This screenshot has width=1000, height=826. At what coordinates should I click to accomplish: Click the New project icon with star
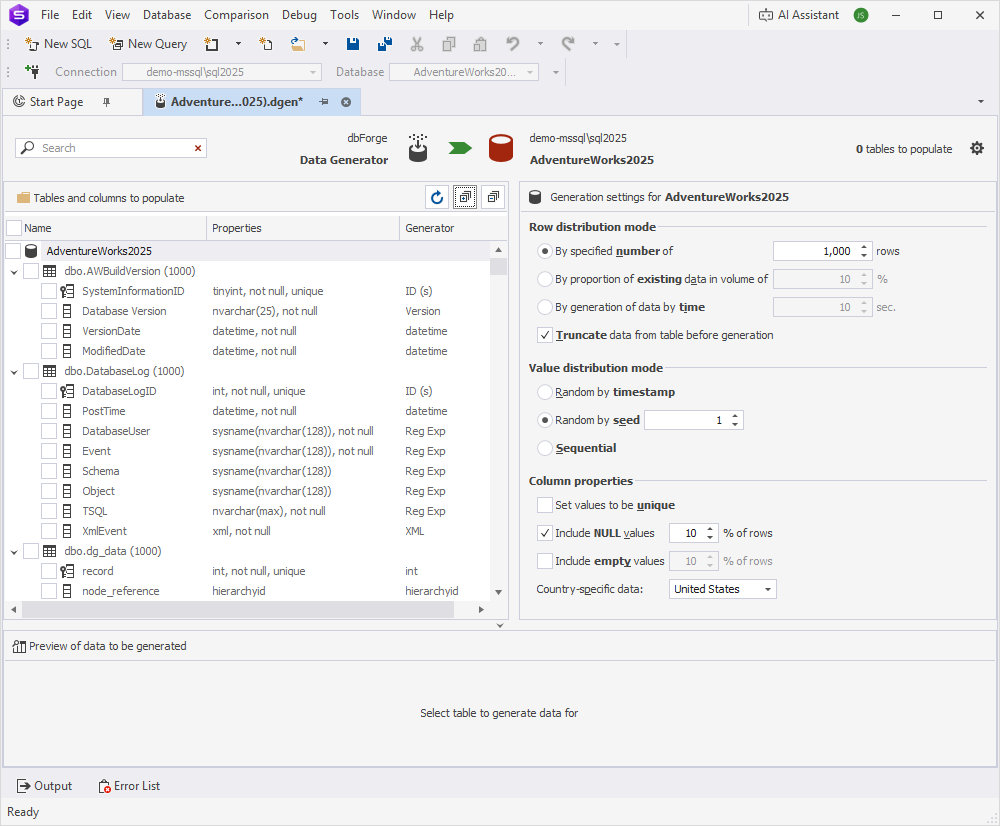tap(211, 44)
